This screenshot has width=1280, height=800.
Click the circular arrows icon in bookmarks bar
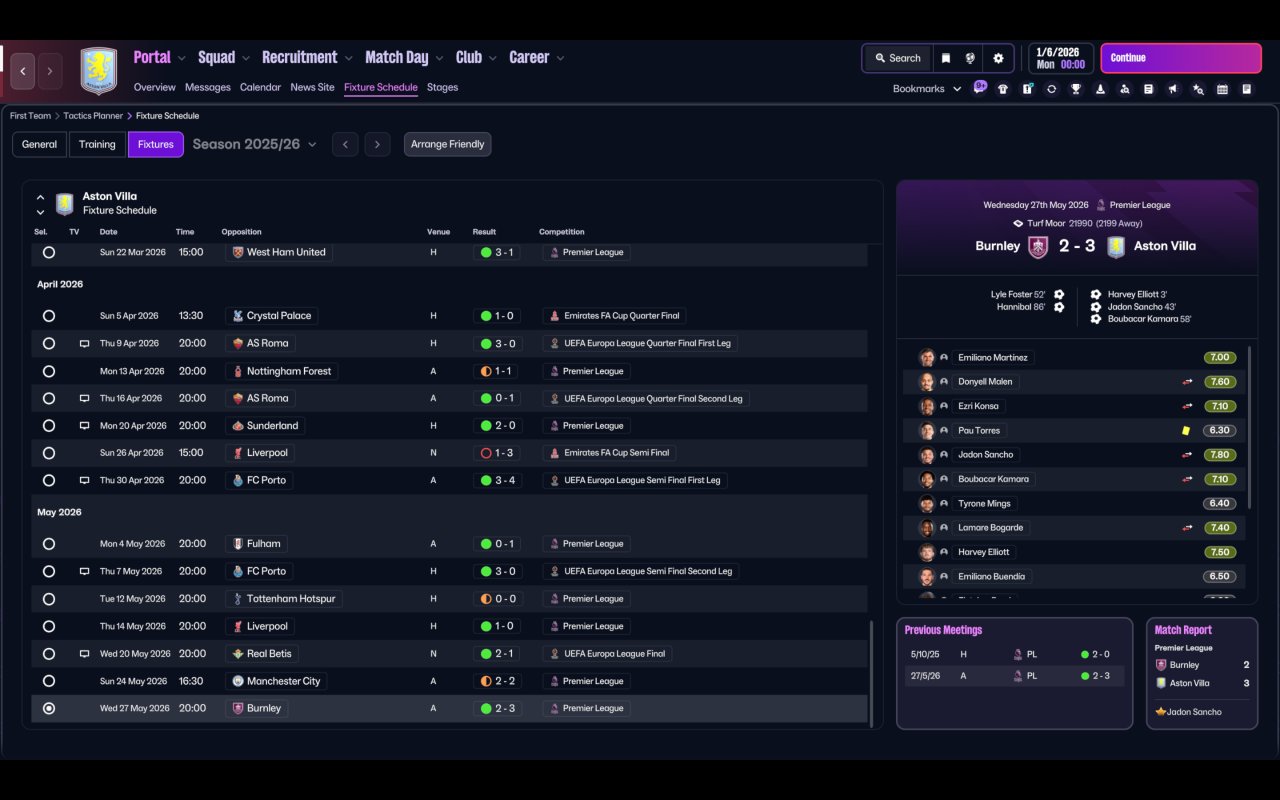pos(1051,89)
